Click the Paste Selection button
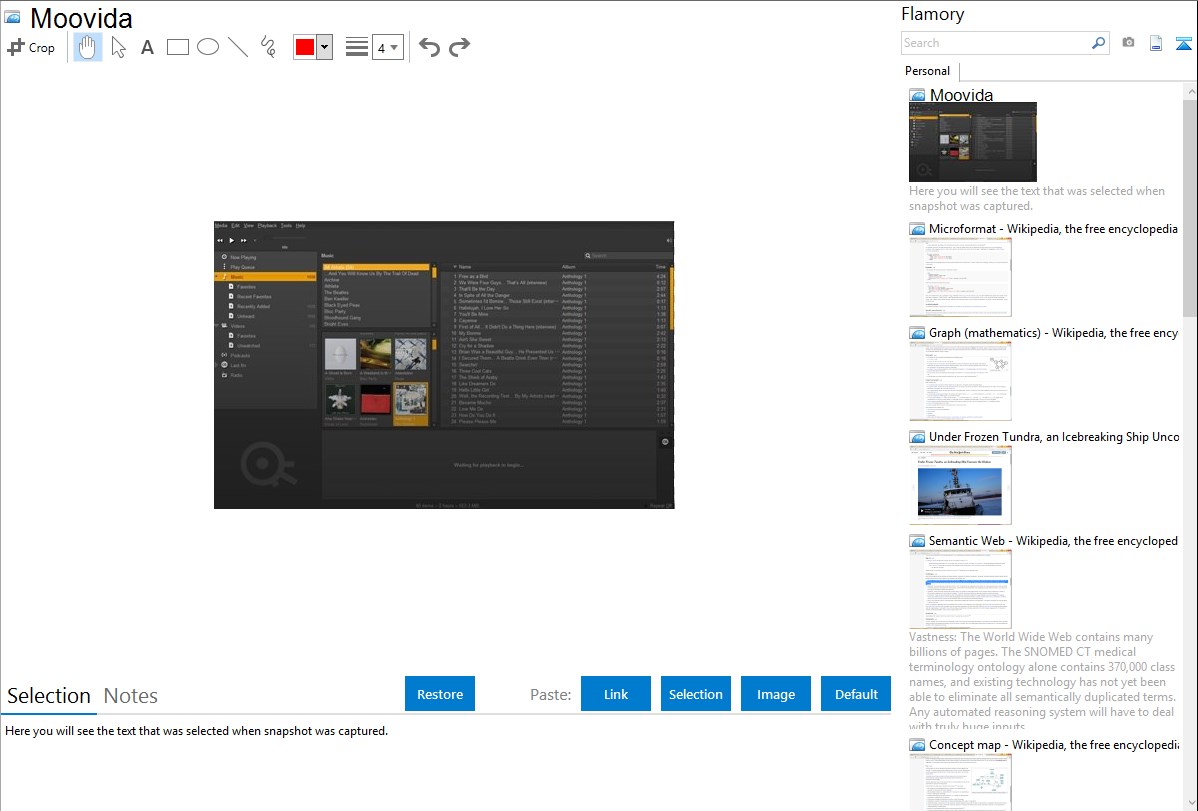 tap(695, 694)
